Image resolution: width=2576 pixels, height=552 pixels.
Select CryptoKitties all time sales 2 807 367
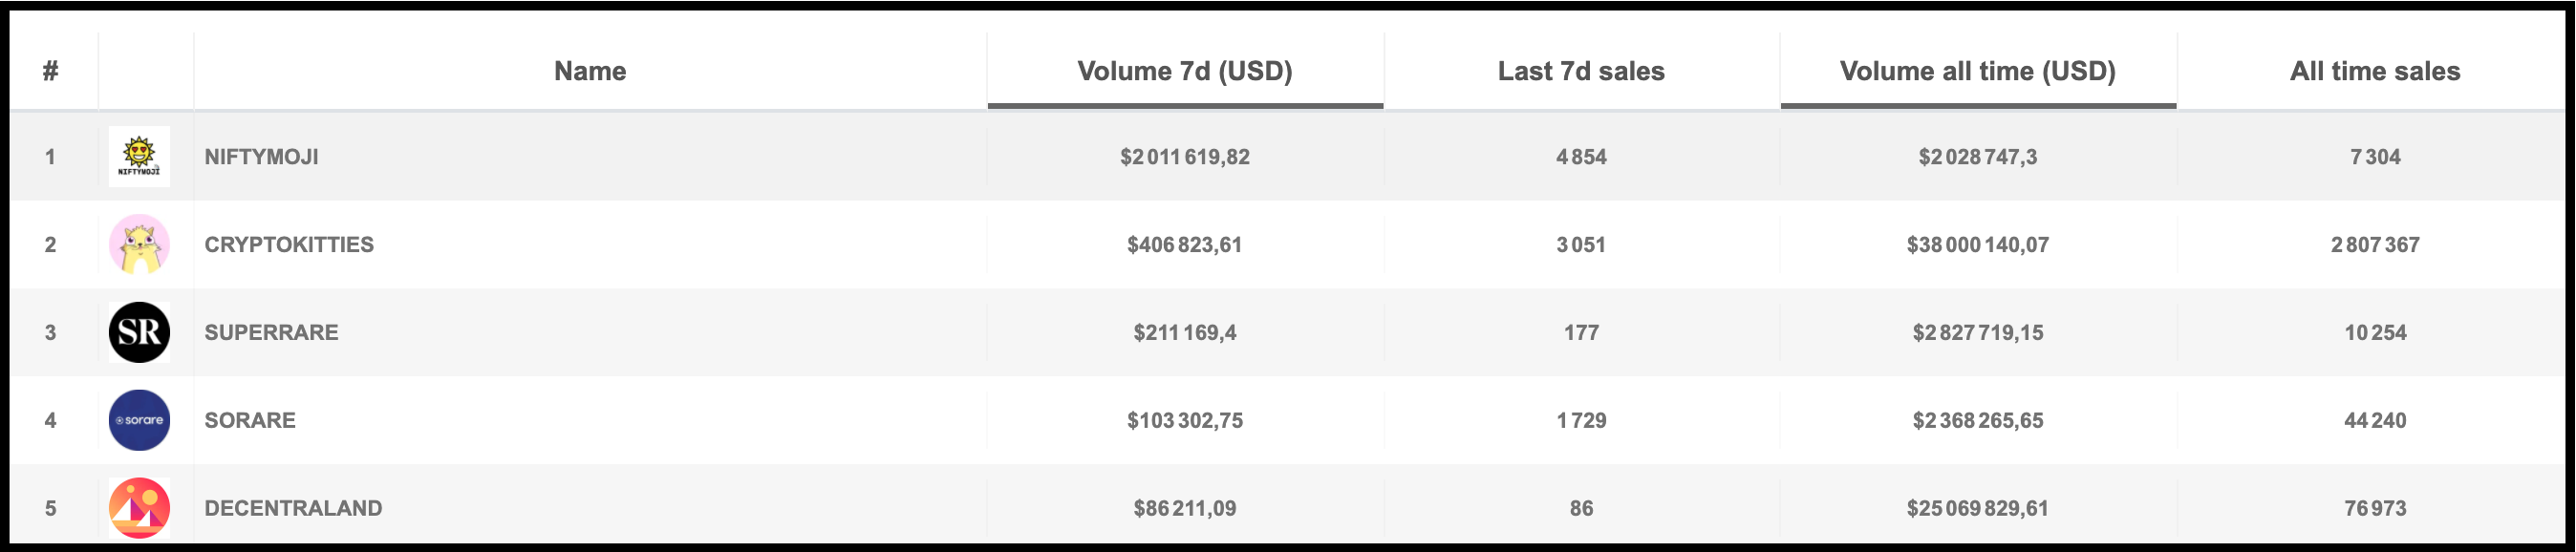(x=2375, y=244)
